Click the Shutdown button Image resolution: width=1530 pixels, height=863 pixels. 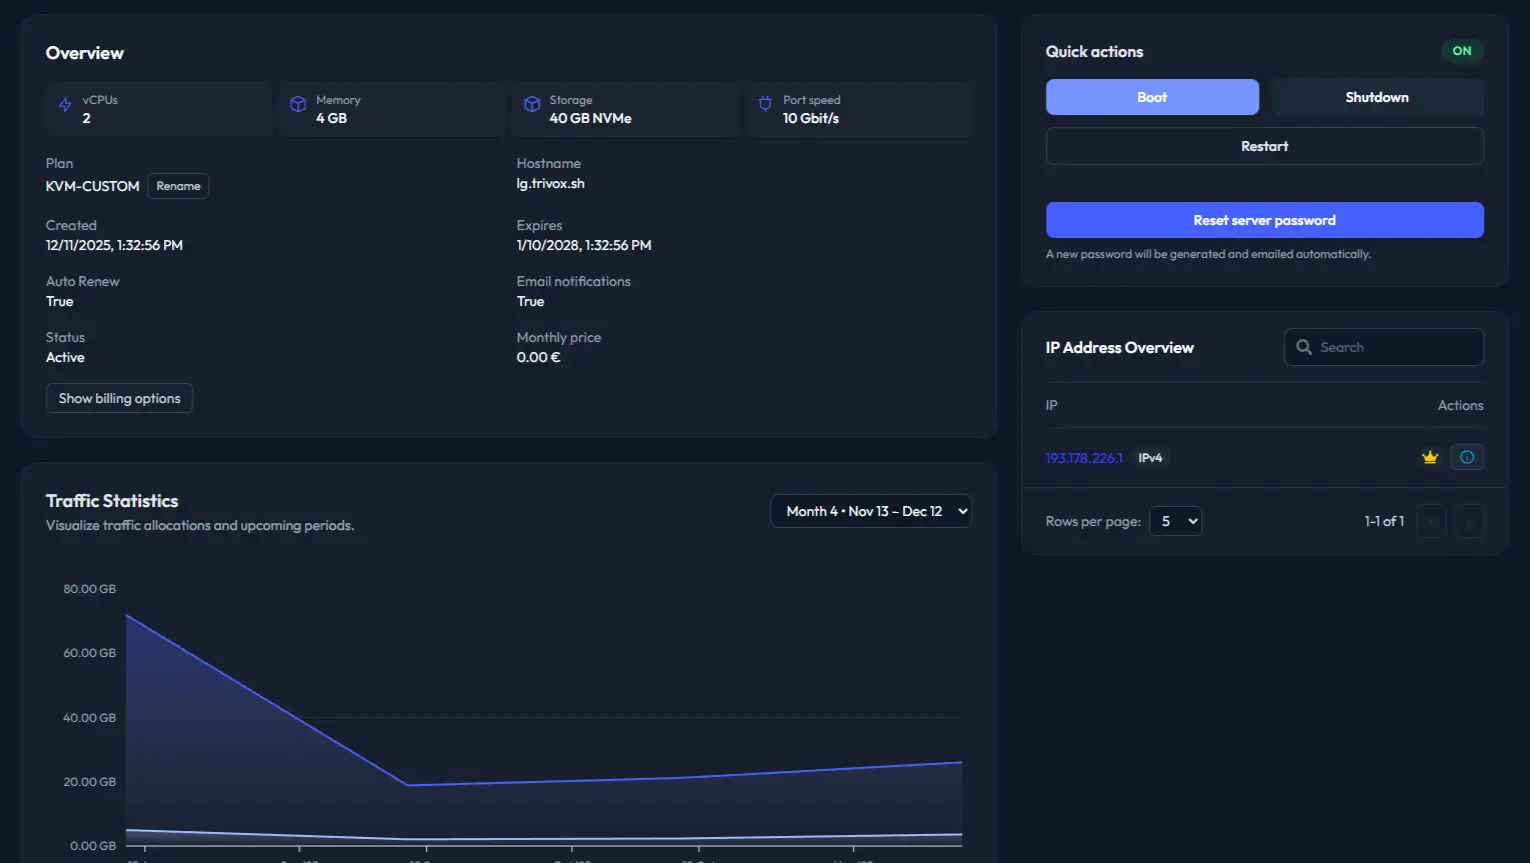tap(1377, 97)
